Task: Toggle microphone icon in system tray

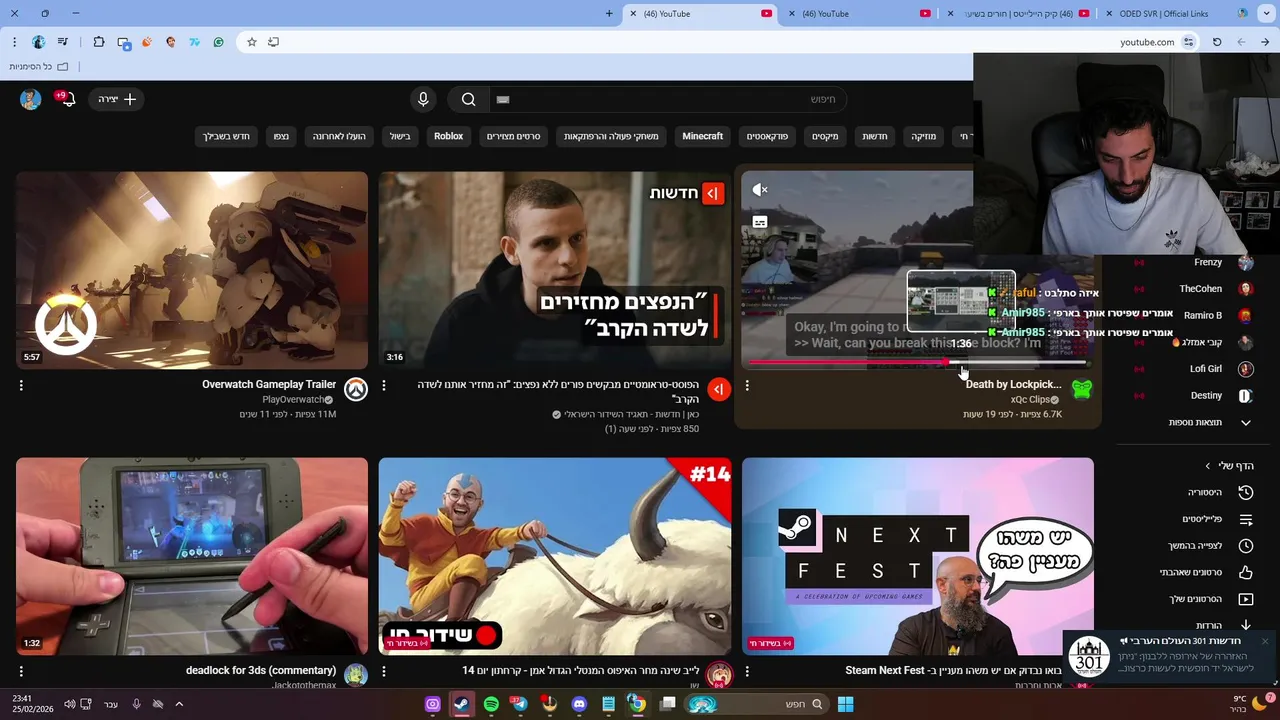Action: pos(136,704)
